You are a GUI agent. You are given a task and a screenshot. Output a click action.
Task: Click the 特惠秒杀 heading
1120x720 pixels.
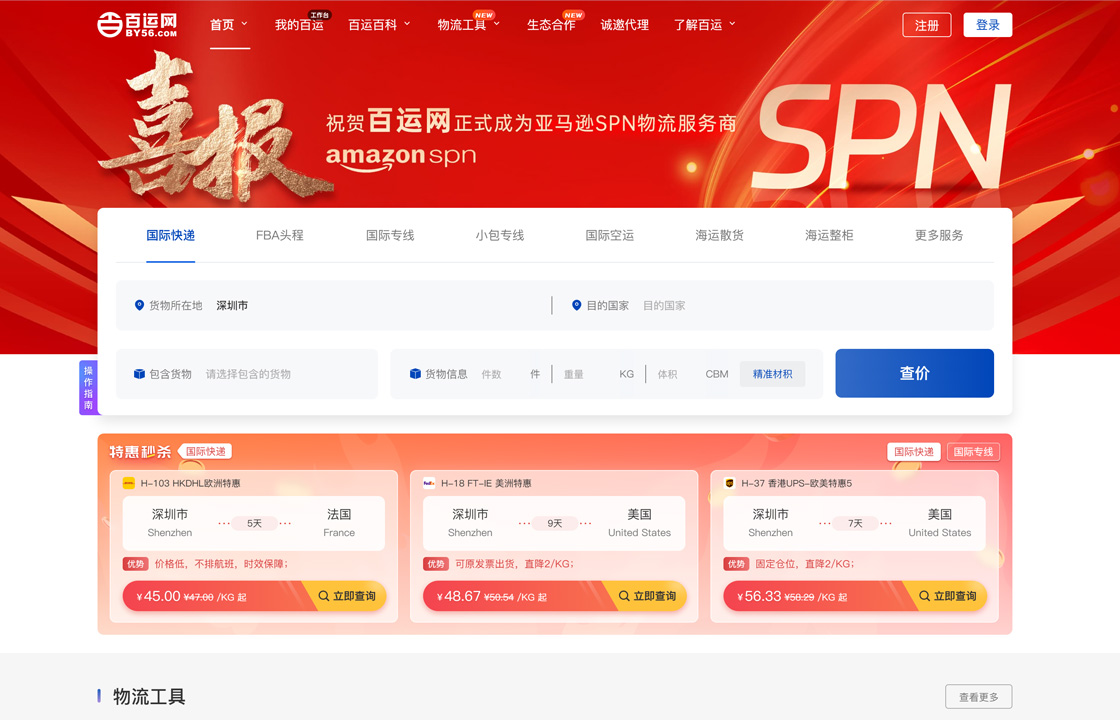pos(140,451)
